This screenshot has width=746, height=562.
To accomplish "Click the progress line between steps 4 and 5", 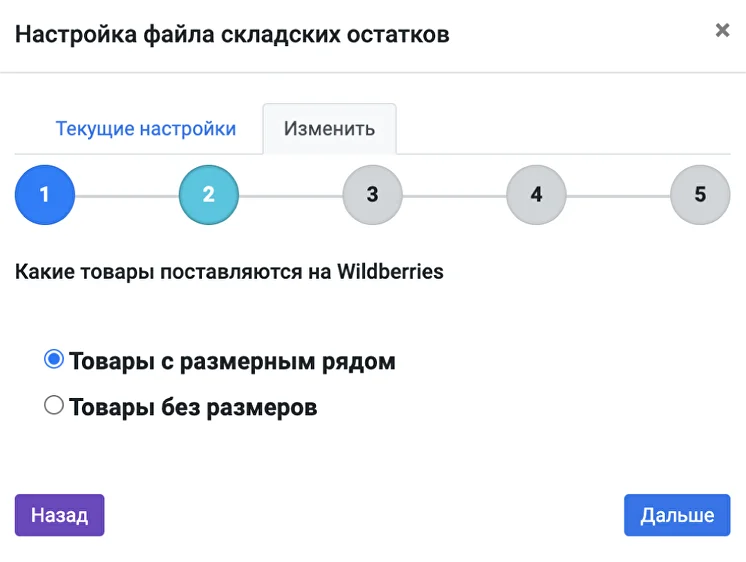I will (618, 196).
